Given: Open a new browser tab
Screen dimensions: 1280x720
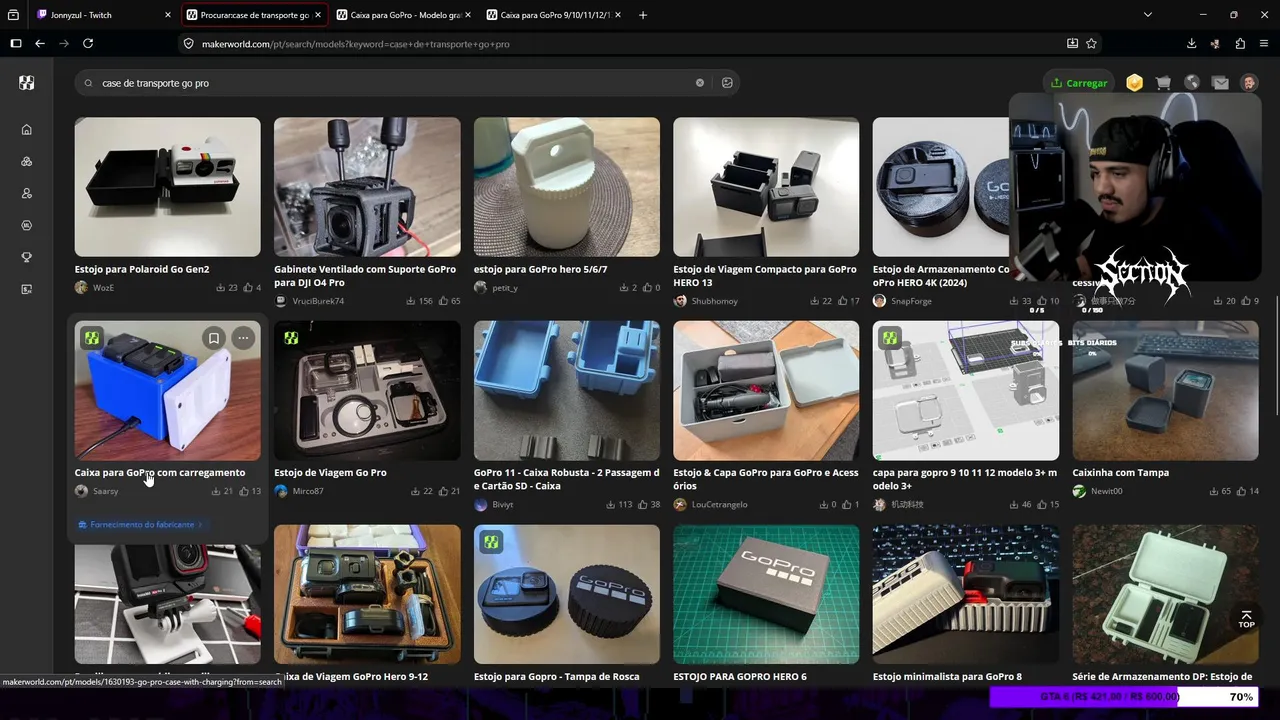Looking at the screenshot, I should tap(643, 15).
